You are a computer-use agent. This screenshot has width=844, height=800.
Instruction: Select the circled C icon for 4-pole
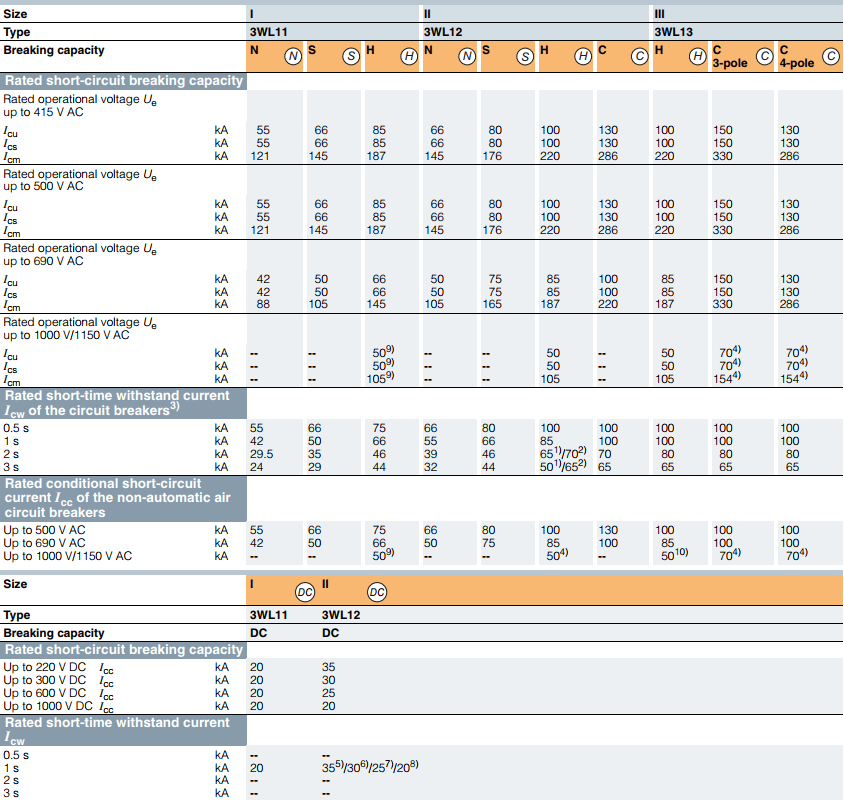(x=831, y=57)
